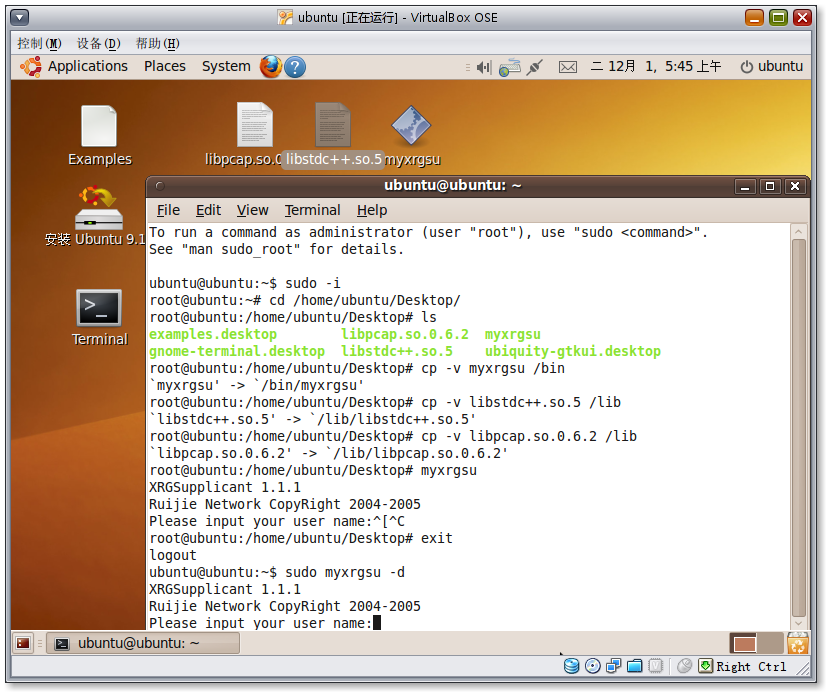Click the VirtualBox CD/DVD drive icon
826x692 pixels.
593,666
